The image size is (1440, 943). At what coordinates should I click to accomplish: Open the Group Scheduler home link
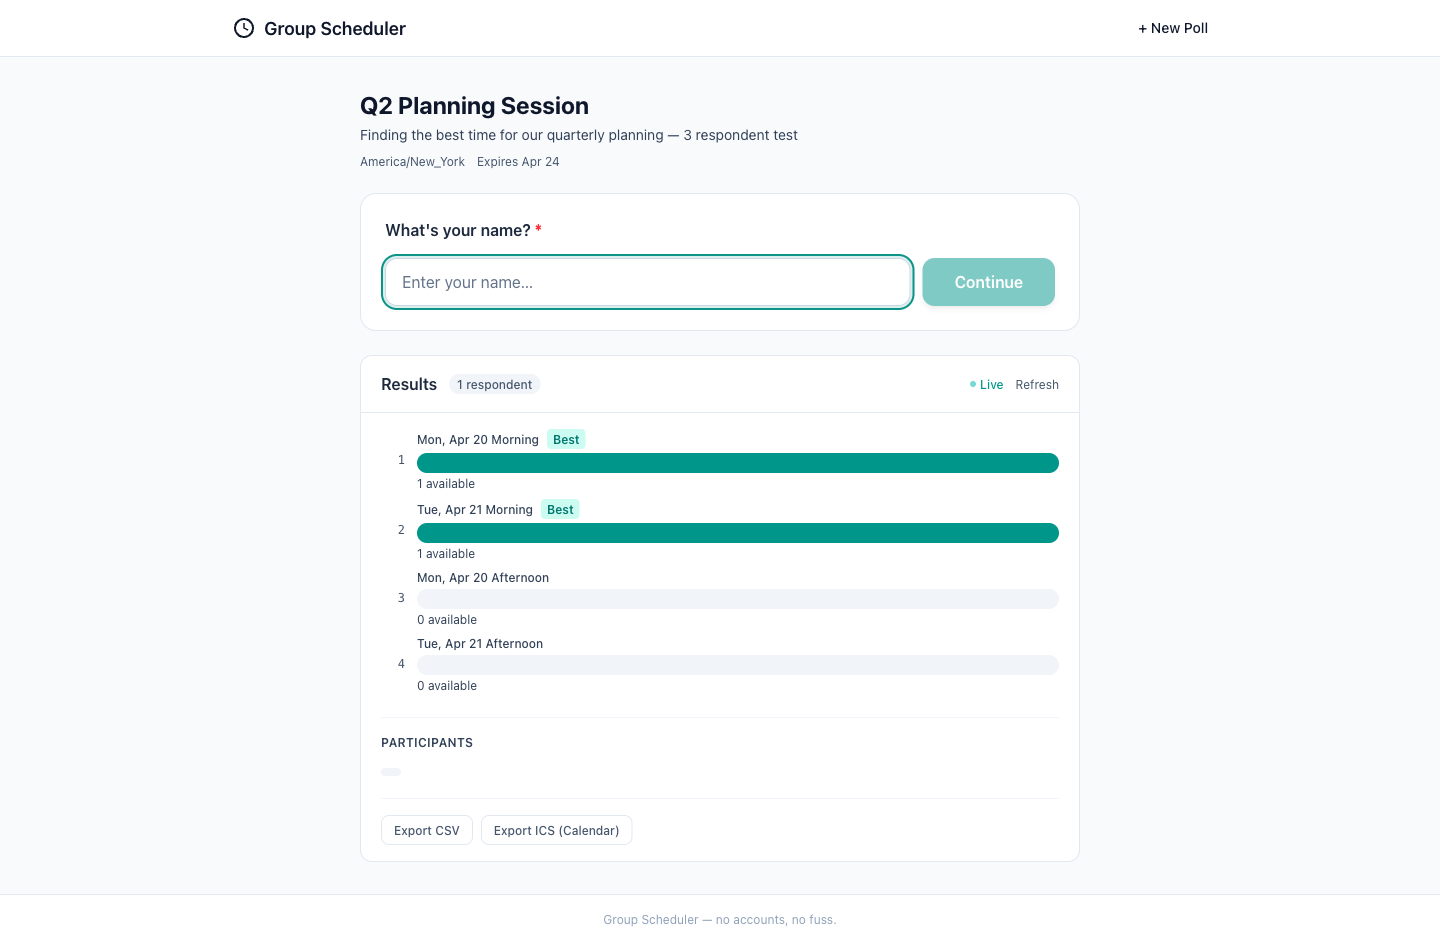[x=334, y=29]
